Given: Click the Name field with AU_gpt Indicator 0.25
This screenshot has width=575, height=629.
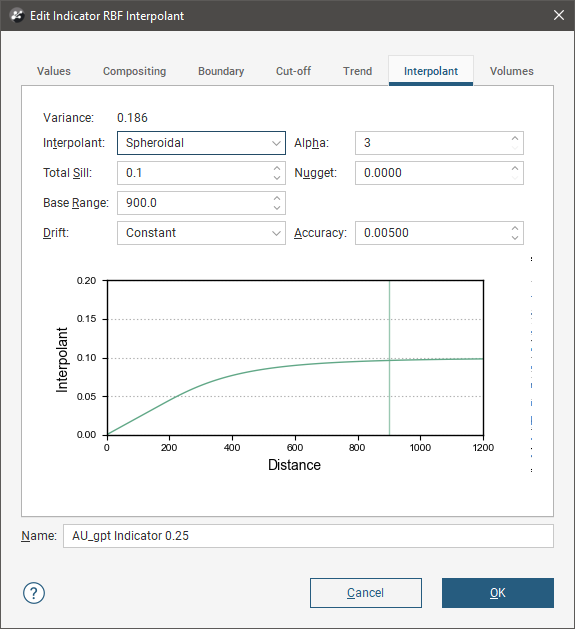Looking at the screenshot, I should [x=308, y=536].
